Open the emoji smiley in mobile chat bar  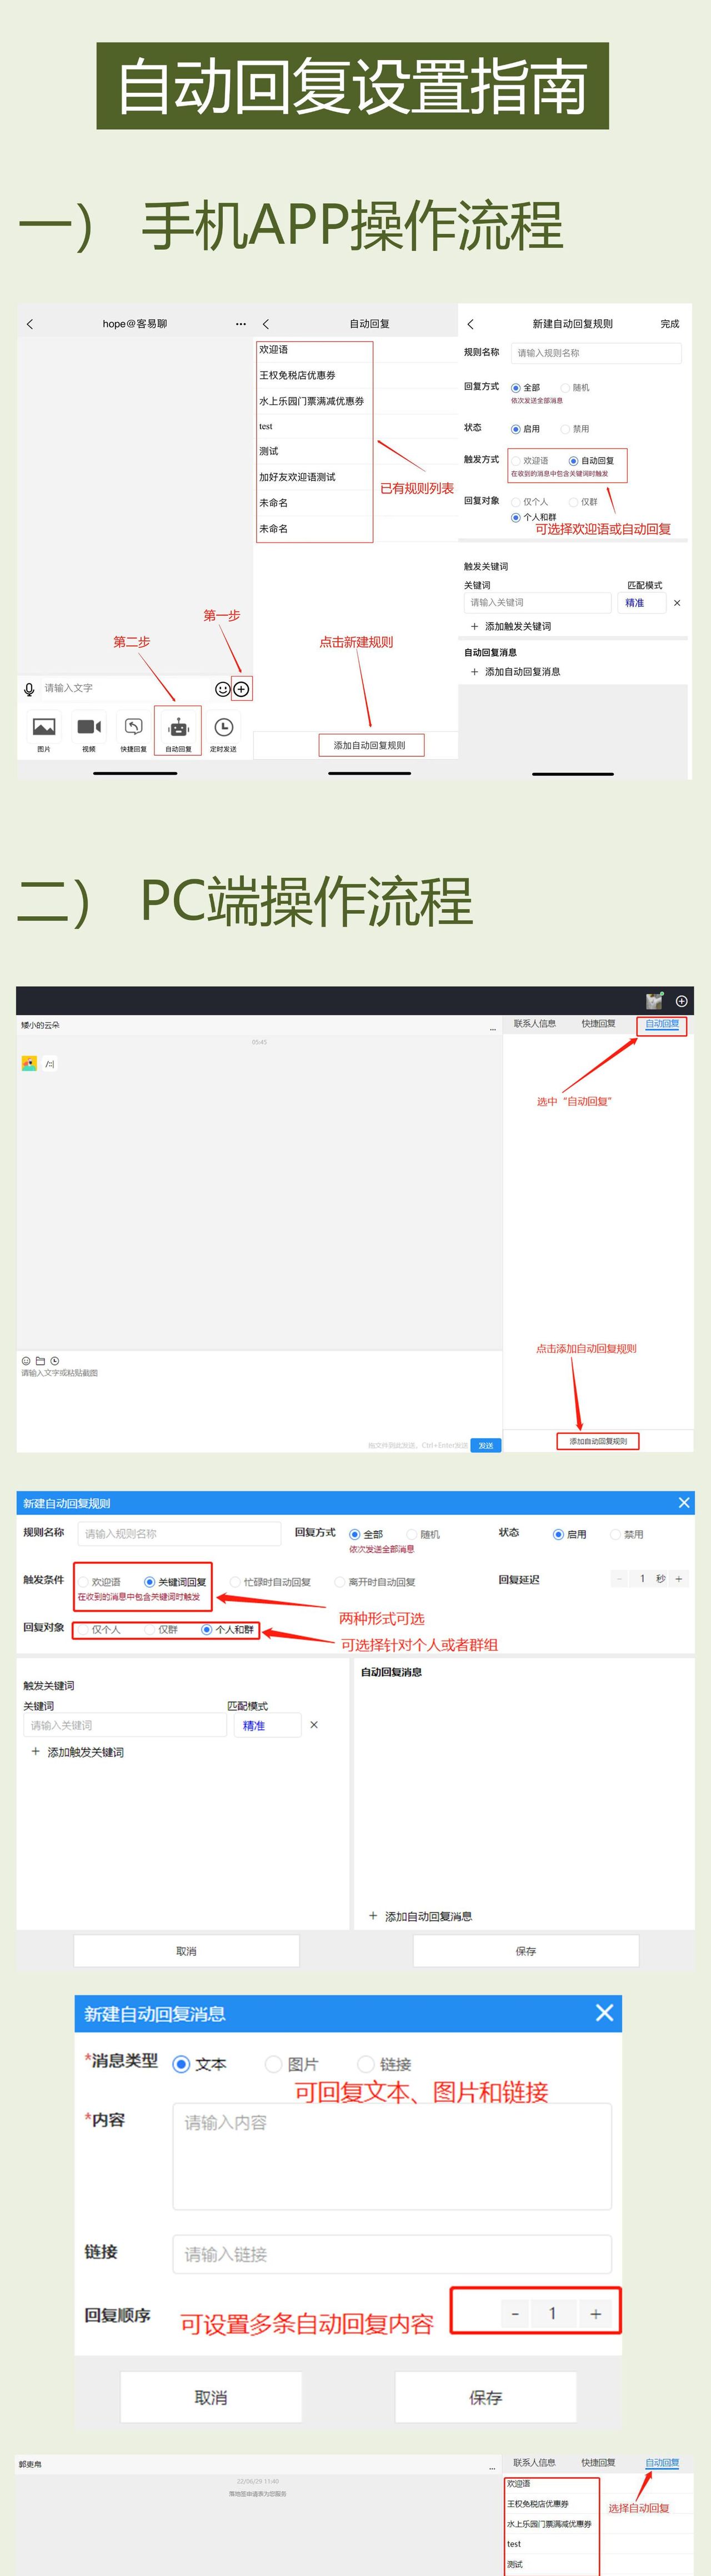click(x=222, y=689)
